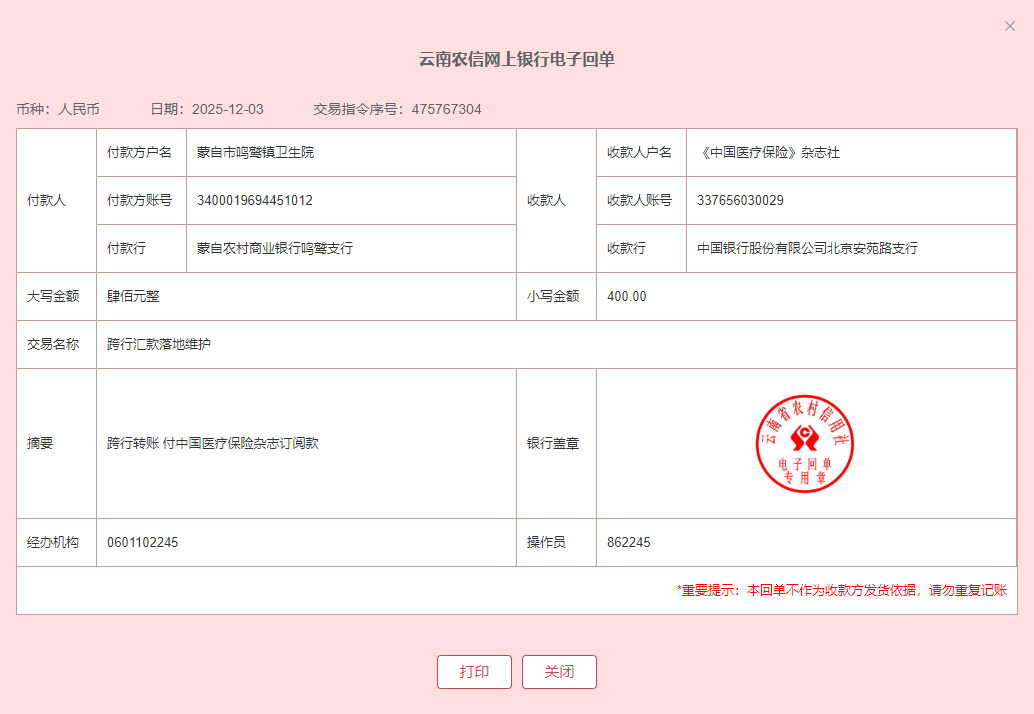Image resolution: width=1034 pixels, height=714 pixels.
Task: Click transaction name 跨行汇款落地维护
Action: tap(159, 345)
